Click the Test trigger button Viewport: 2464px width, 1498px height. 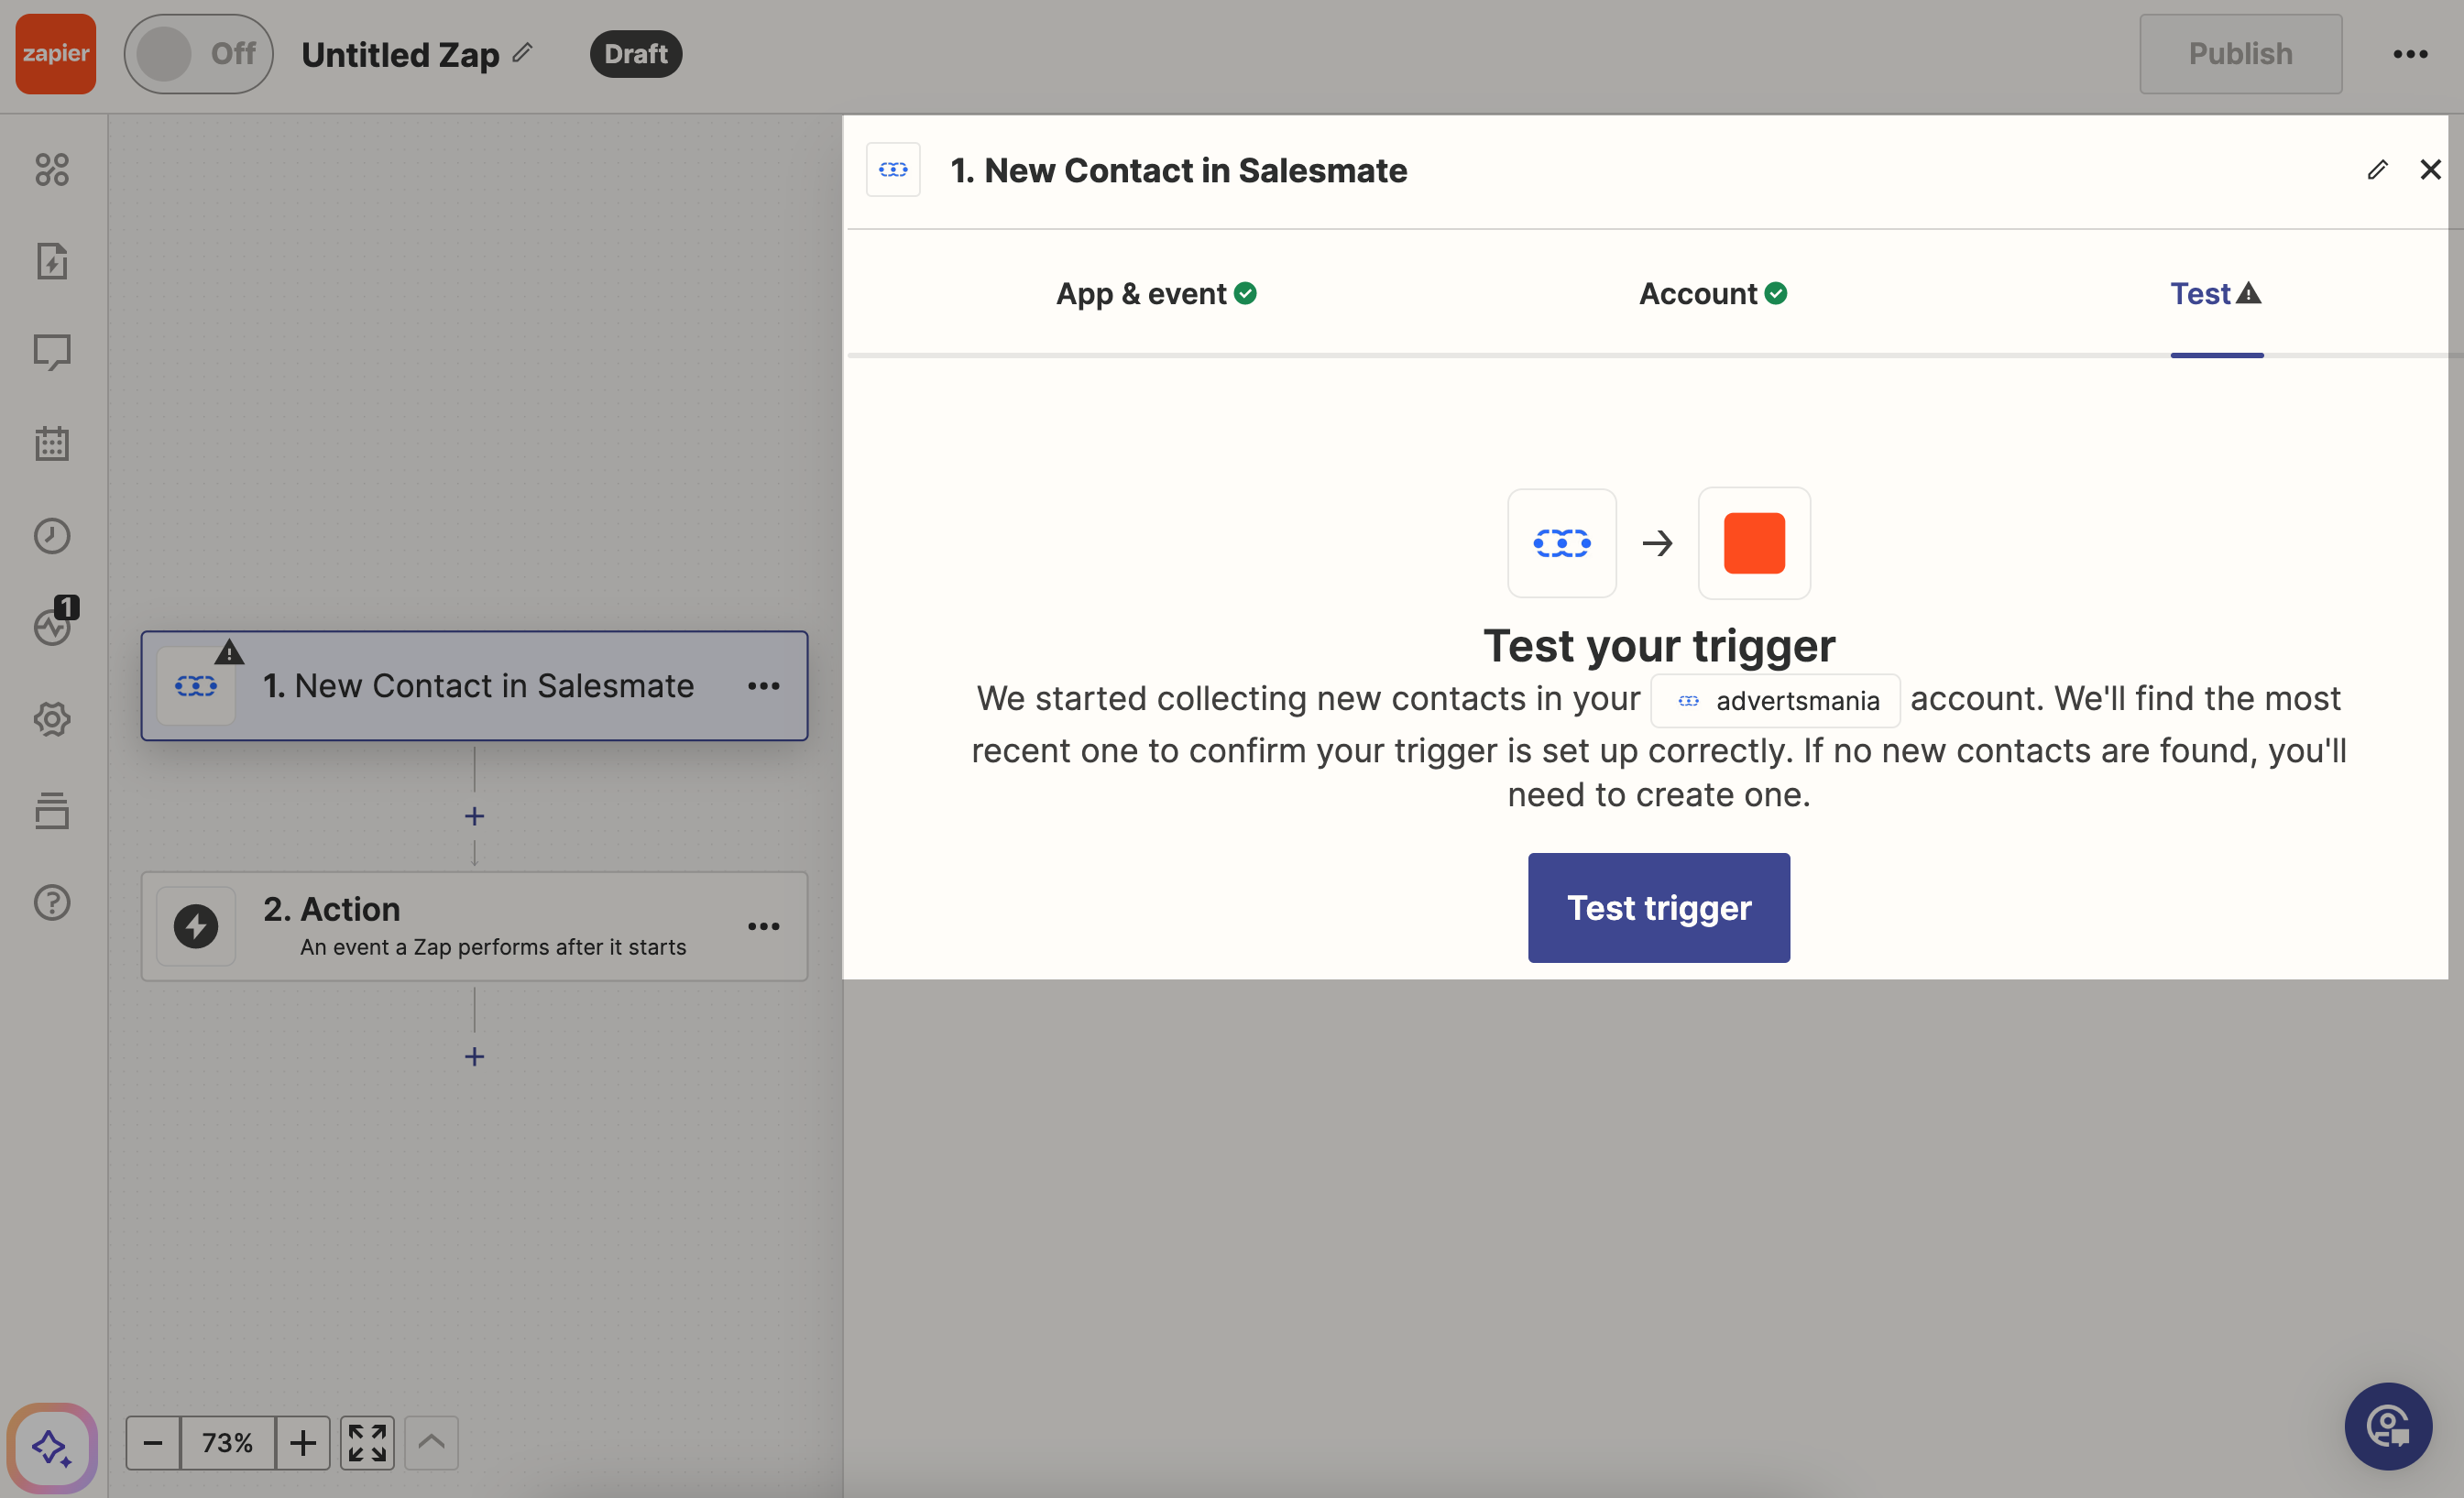click(1658, 908)
